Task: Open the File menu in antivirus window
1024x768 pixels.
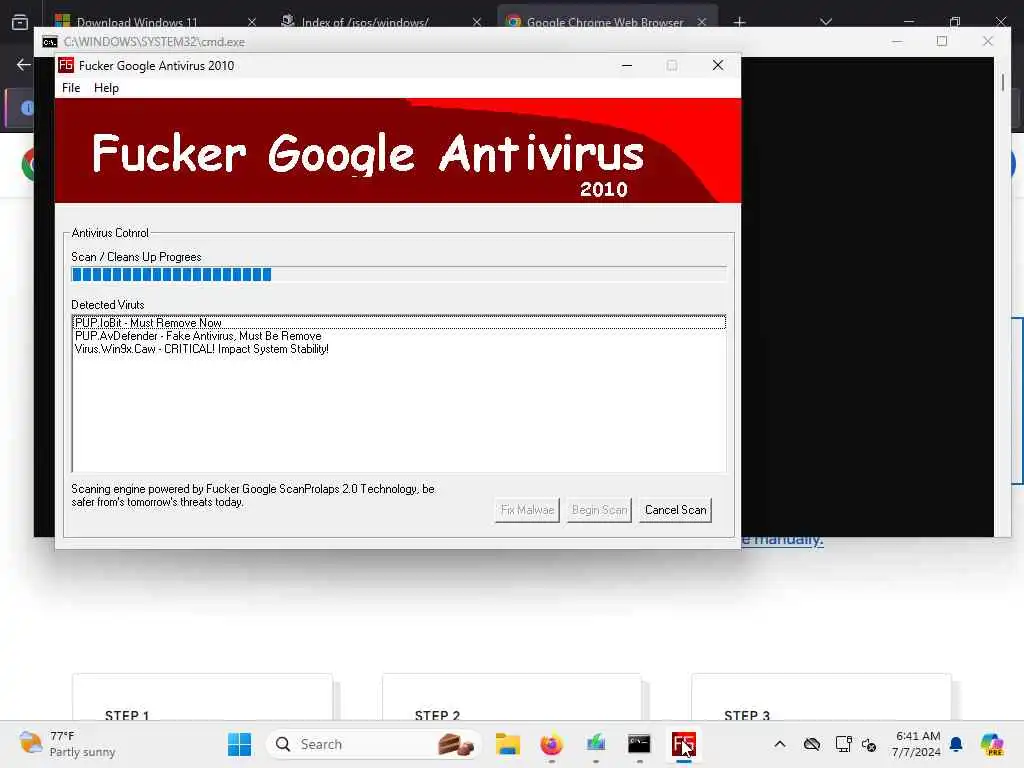Action: coord(71,88)
